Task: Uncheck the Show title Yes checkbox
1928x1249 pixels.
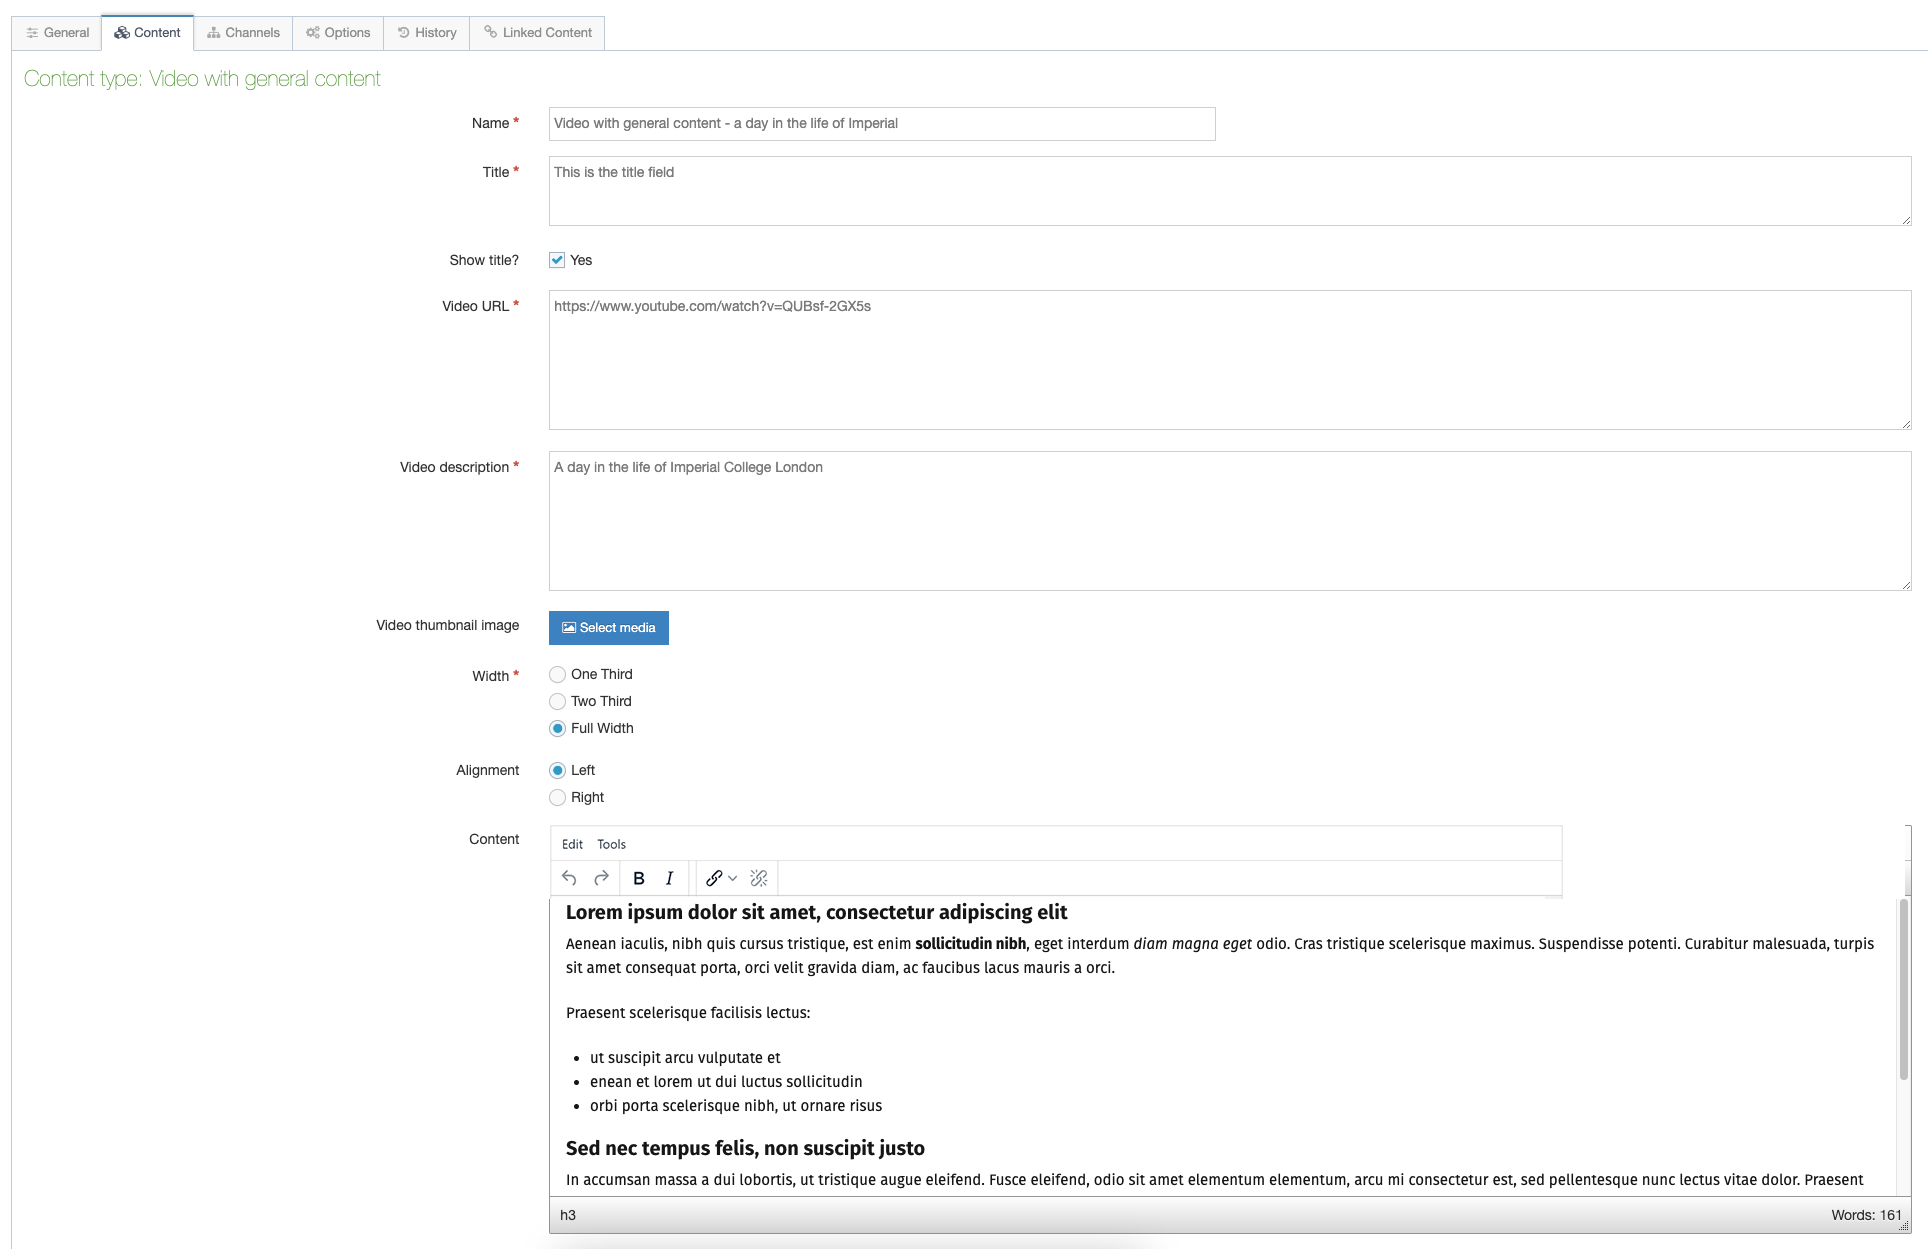Action: click(x=557, y=260)
